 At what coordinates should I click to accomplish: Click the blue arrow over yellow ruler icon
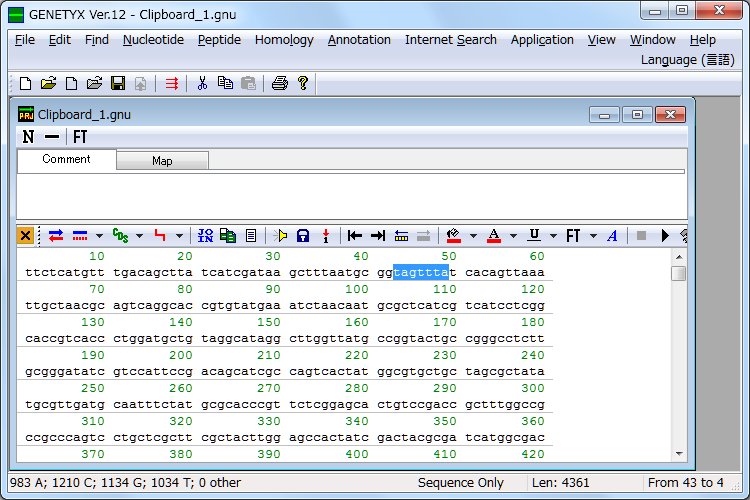(x=401, y=235)
